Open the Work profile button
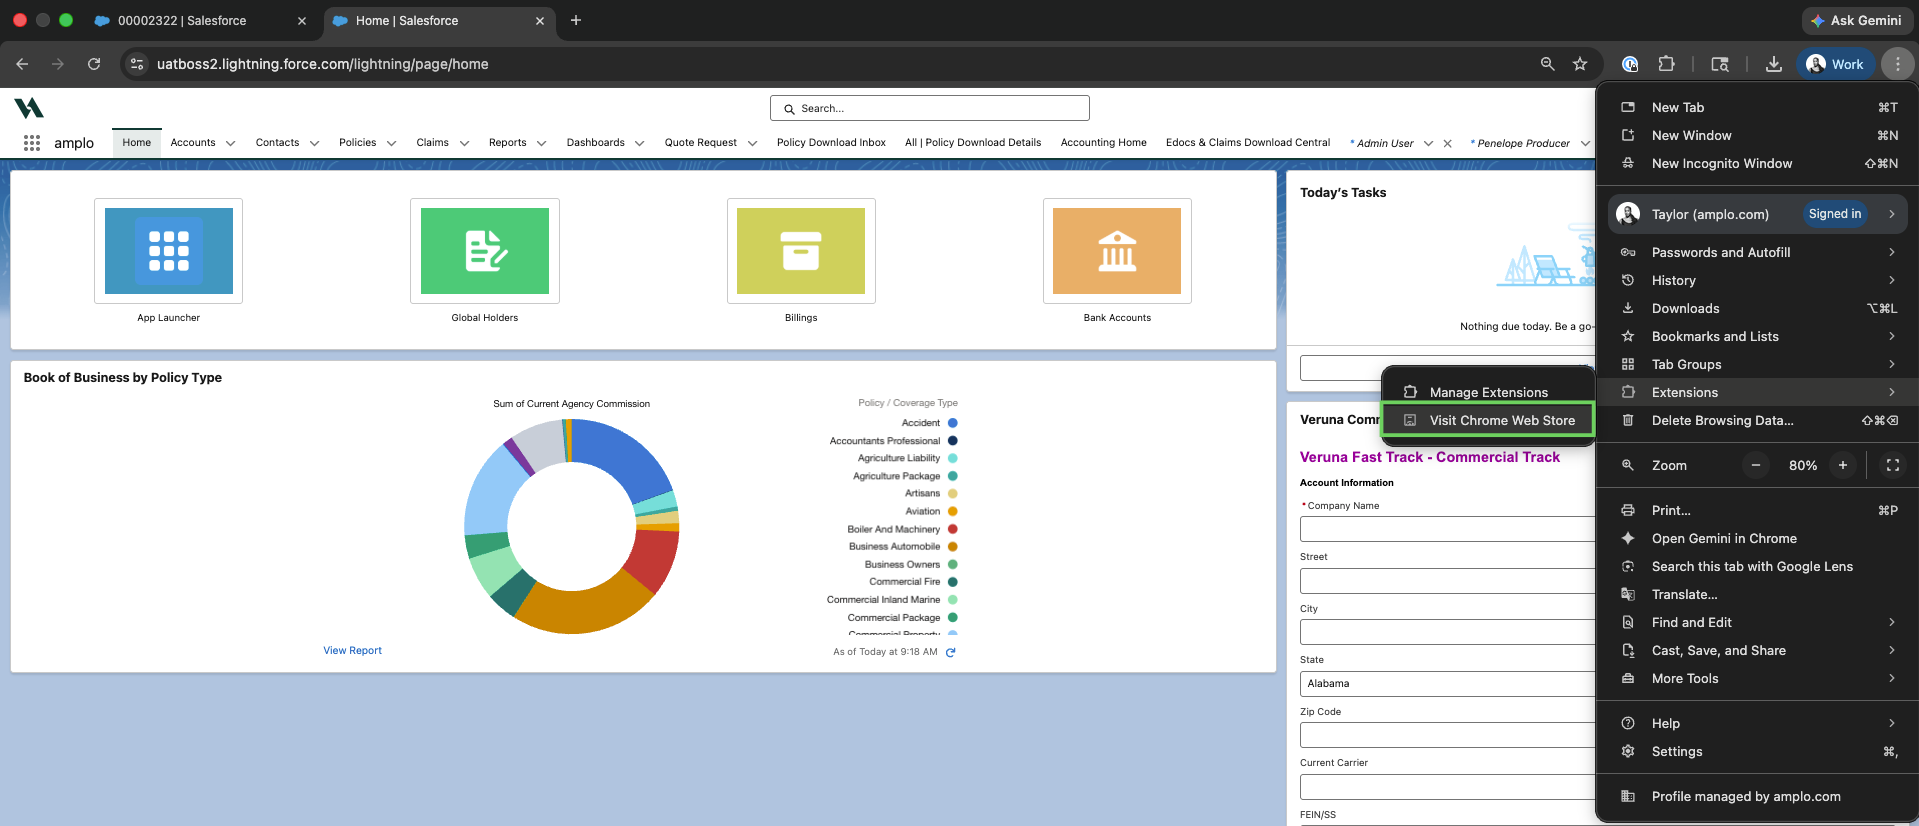The height and width of the screenshot is (826, 1919). point(1835,64)
